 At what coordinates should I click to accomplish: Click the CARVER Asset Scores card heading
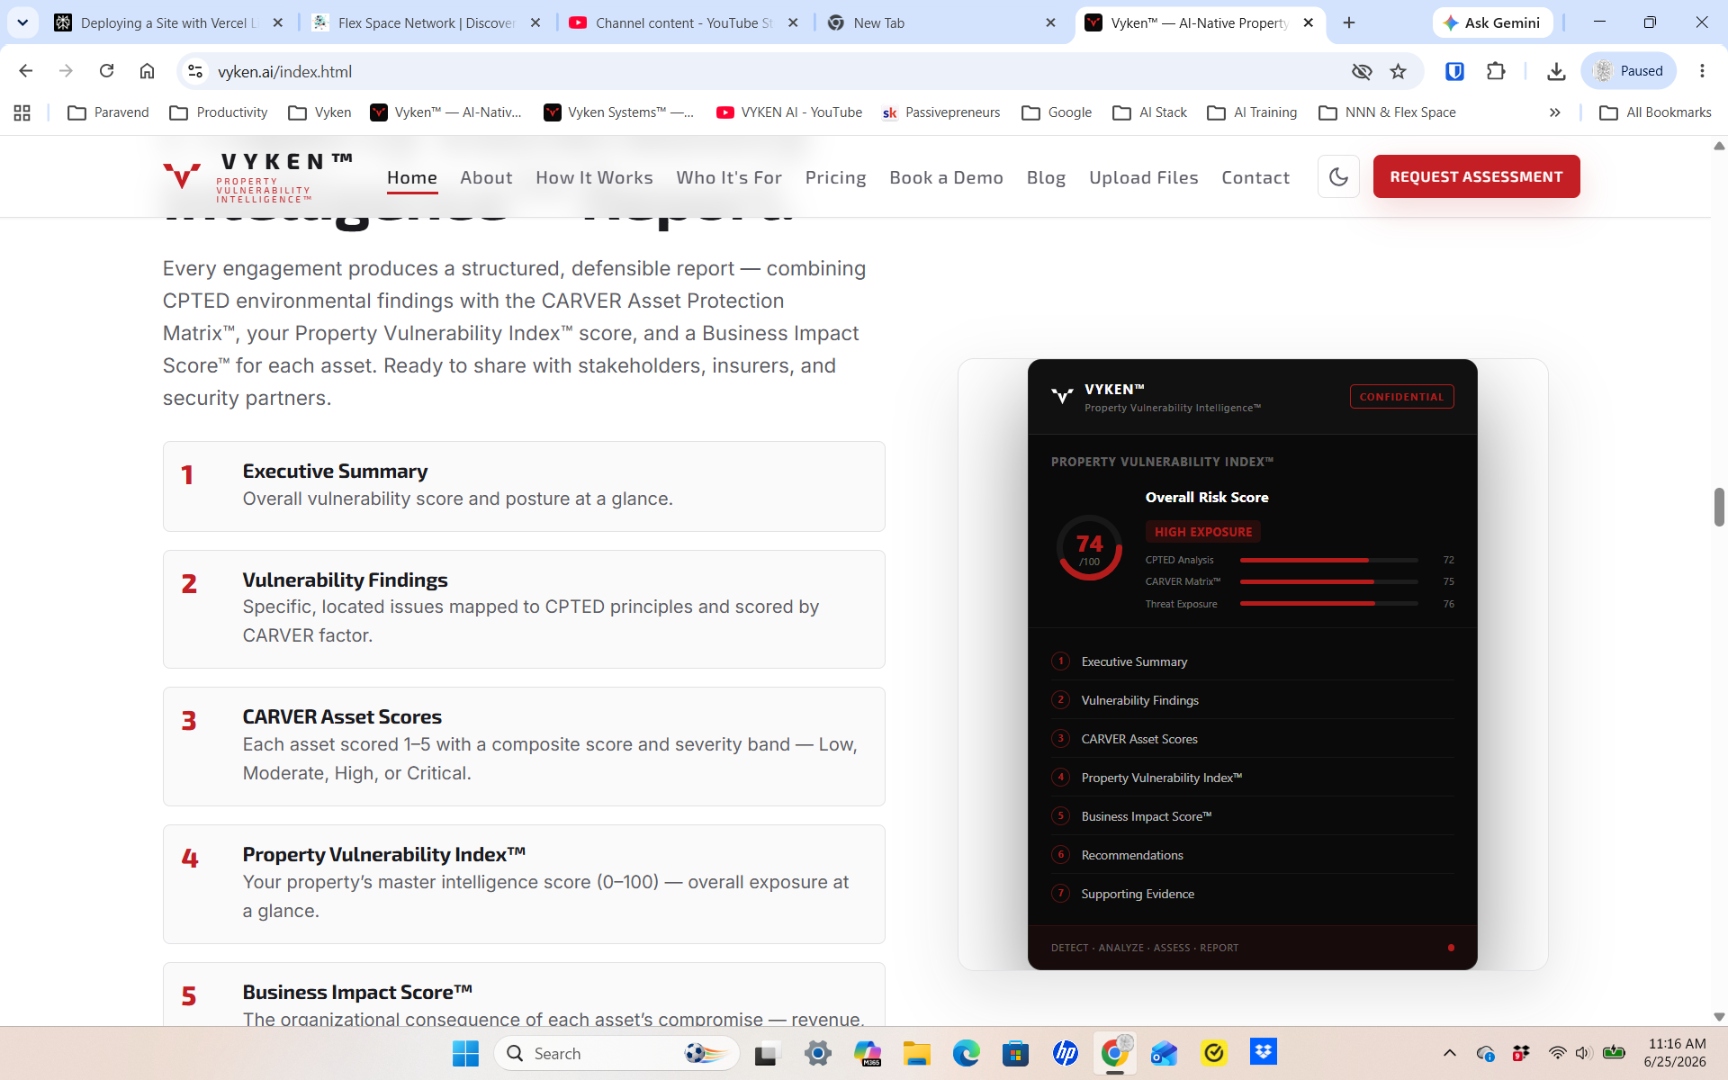point(342,717)
